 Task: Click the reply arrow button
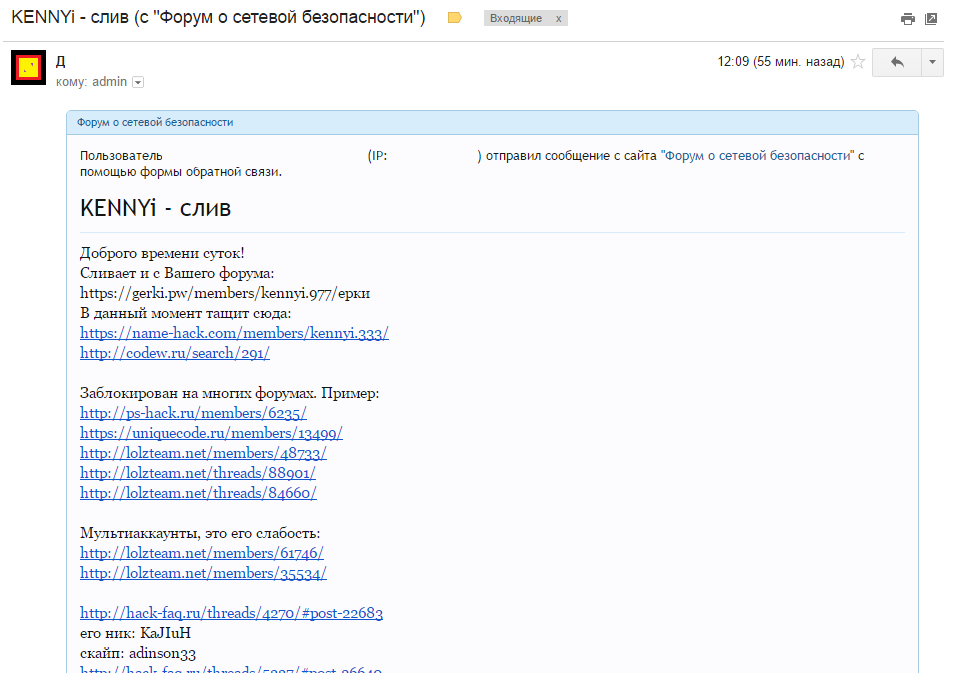pyautogui.click(x=897, y=62)
